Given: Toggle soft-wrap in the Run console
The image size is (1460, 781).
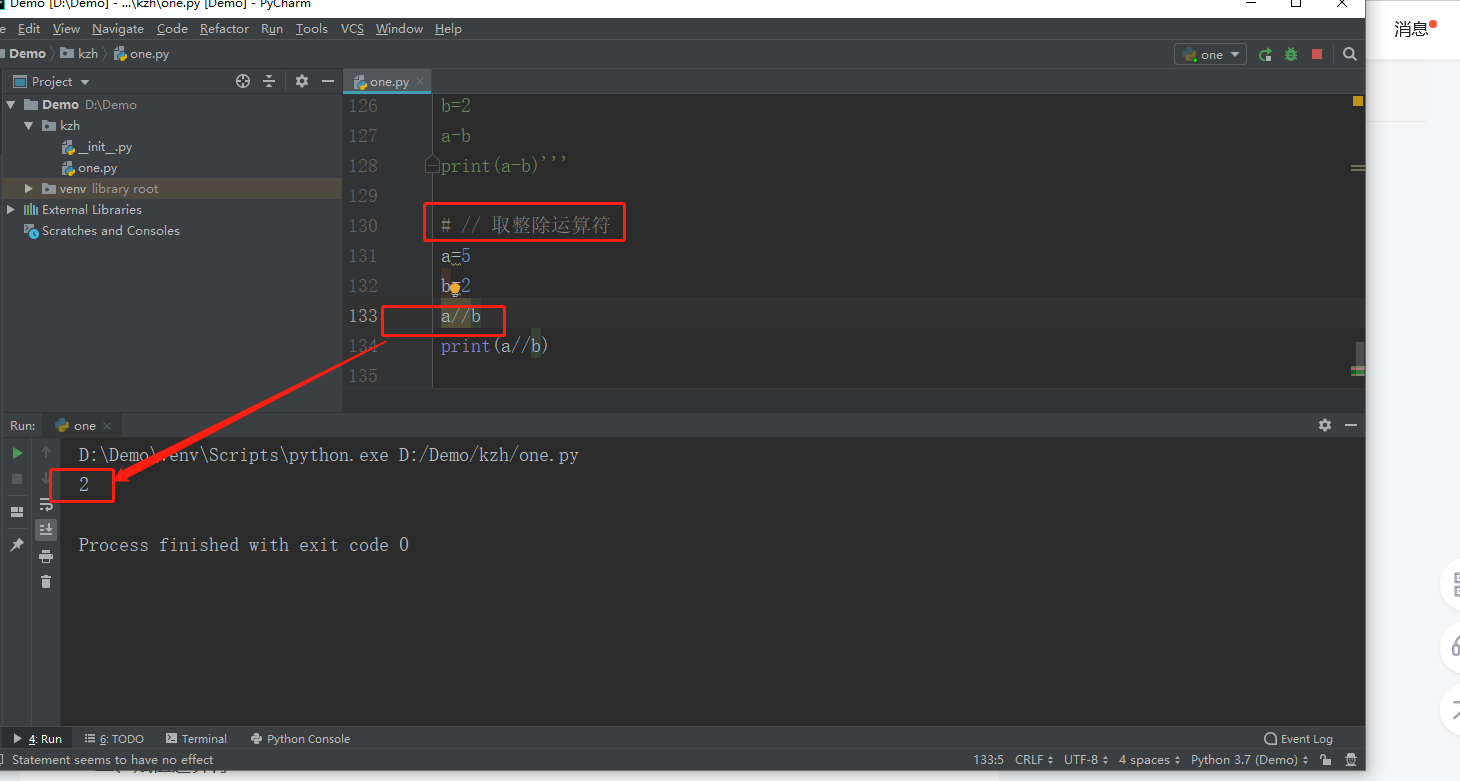Looking at the screenshot, I should click(46, 505).
